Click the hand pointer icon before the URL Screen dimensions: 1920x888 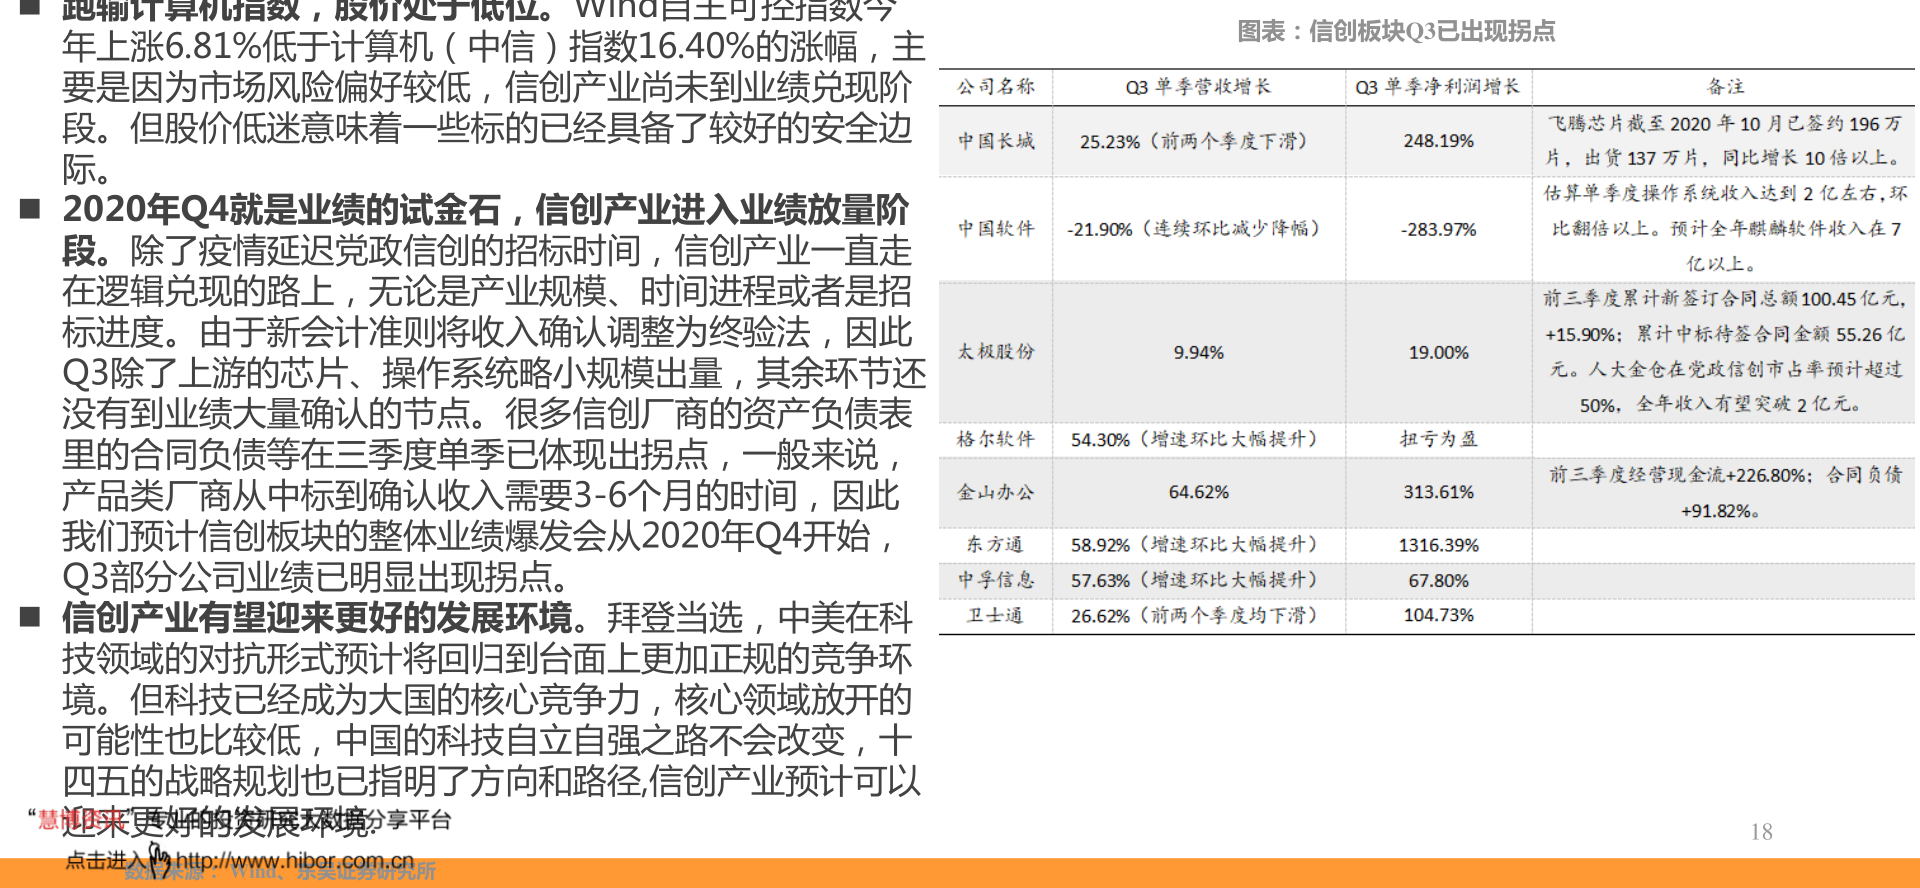point(160,858)
